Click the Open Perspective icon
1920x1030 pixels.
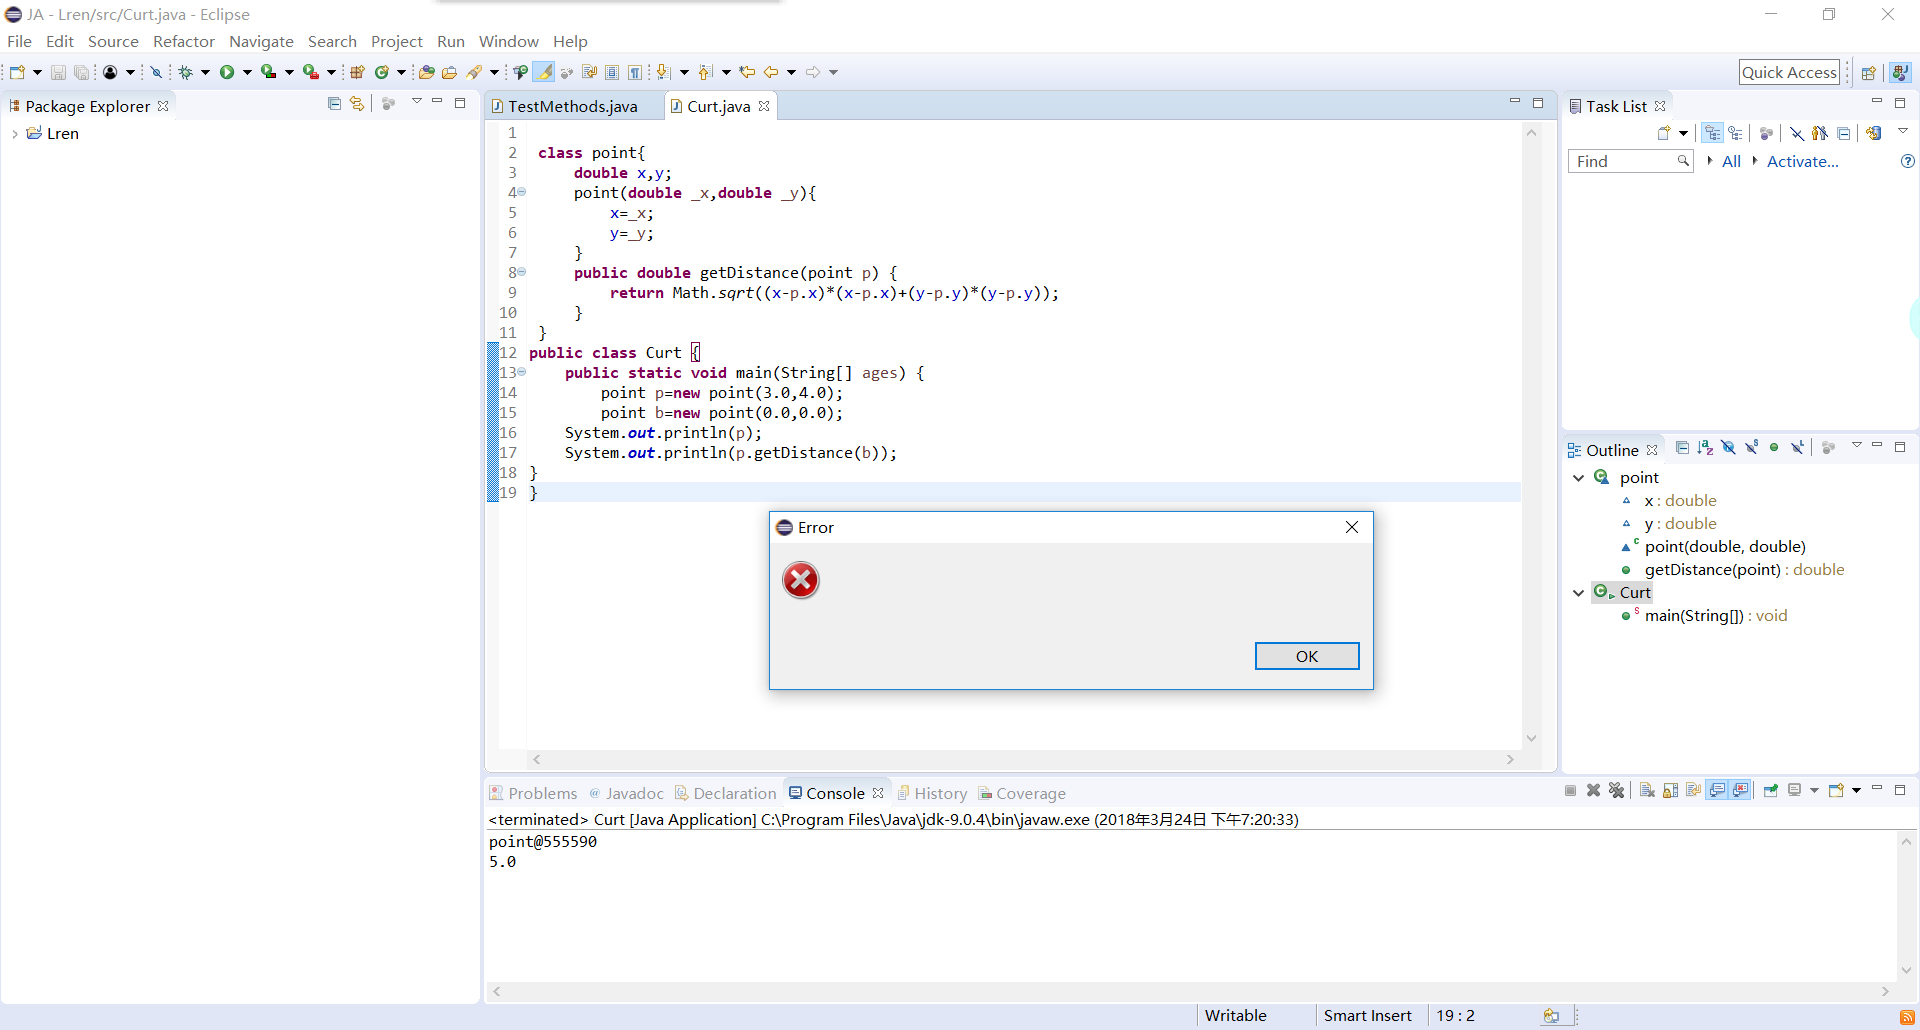[1868, 73]
